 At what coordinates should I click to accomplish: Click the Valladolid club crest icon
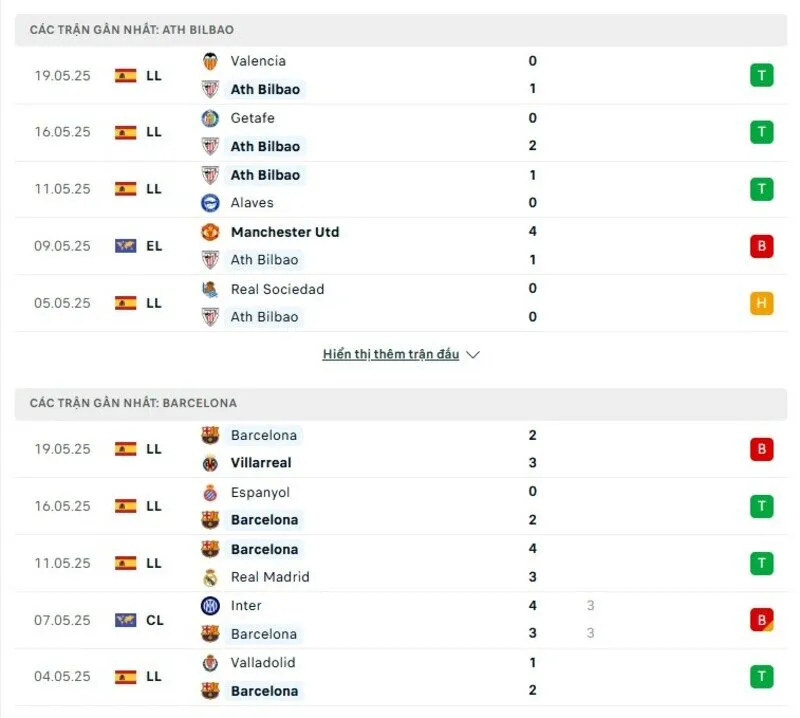[210, 662]
